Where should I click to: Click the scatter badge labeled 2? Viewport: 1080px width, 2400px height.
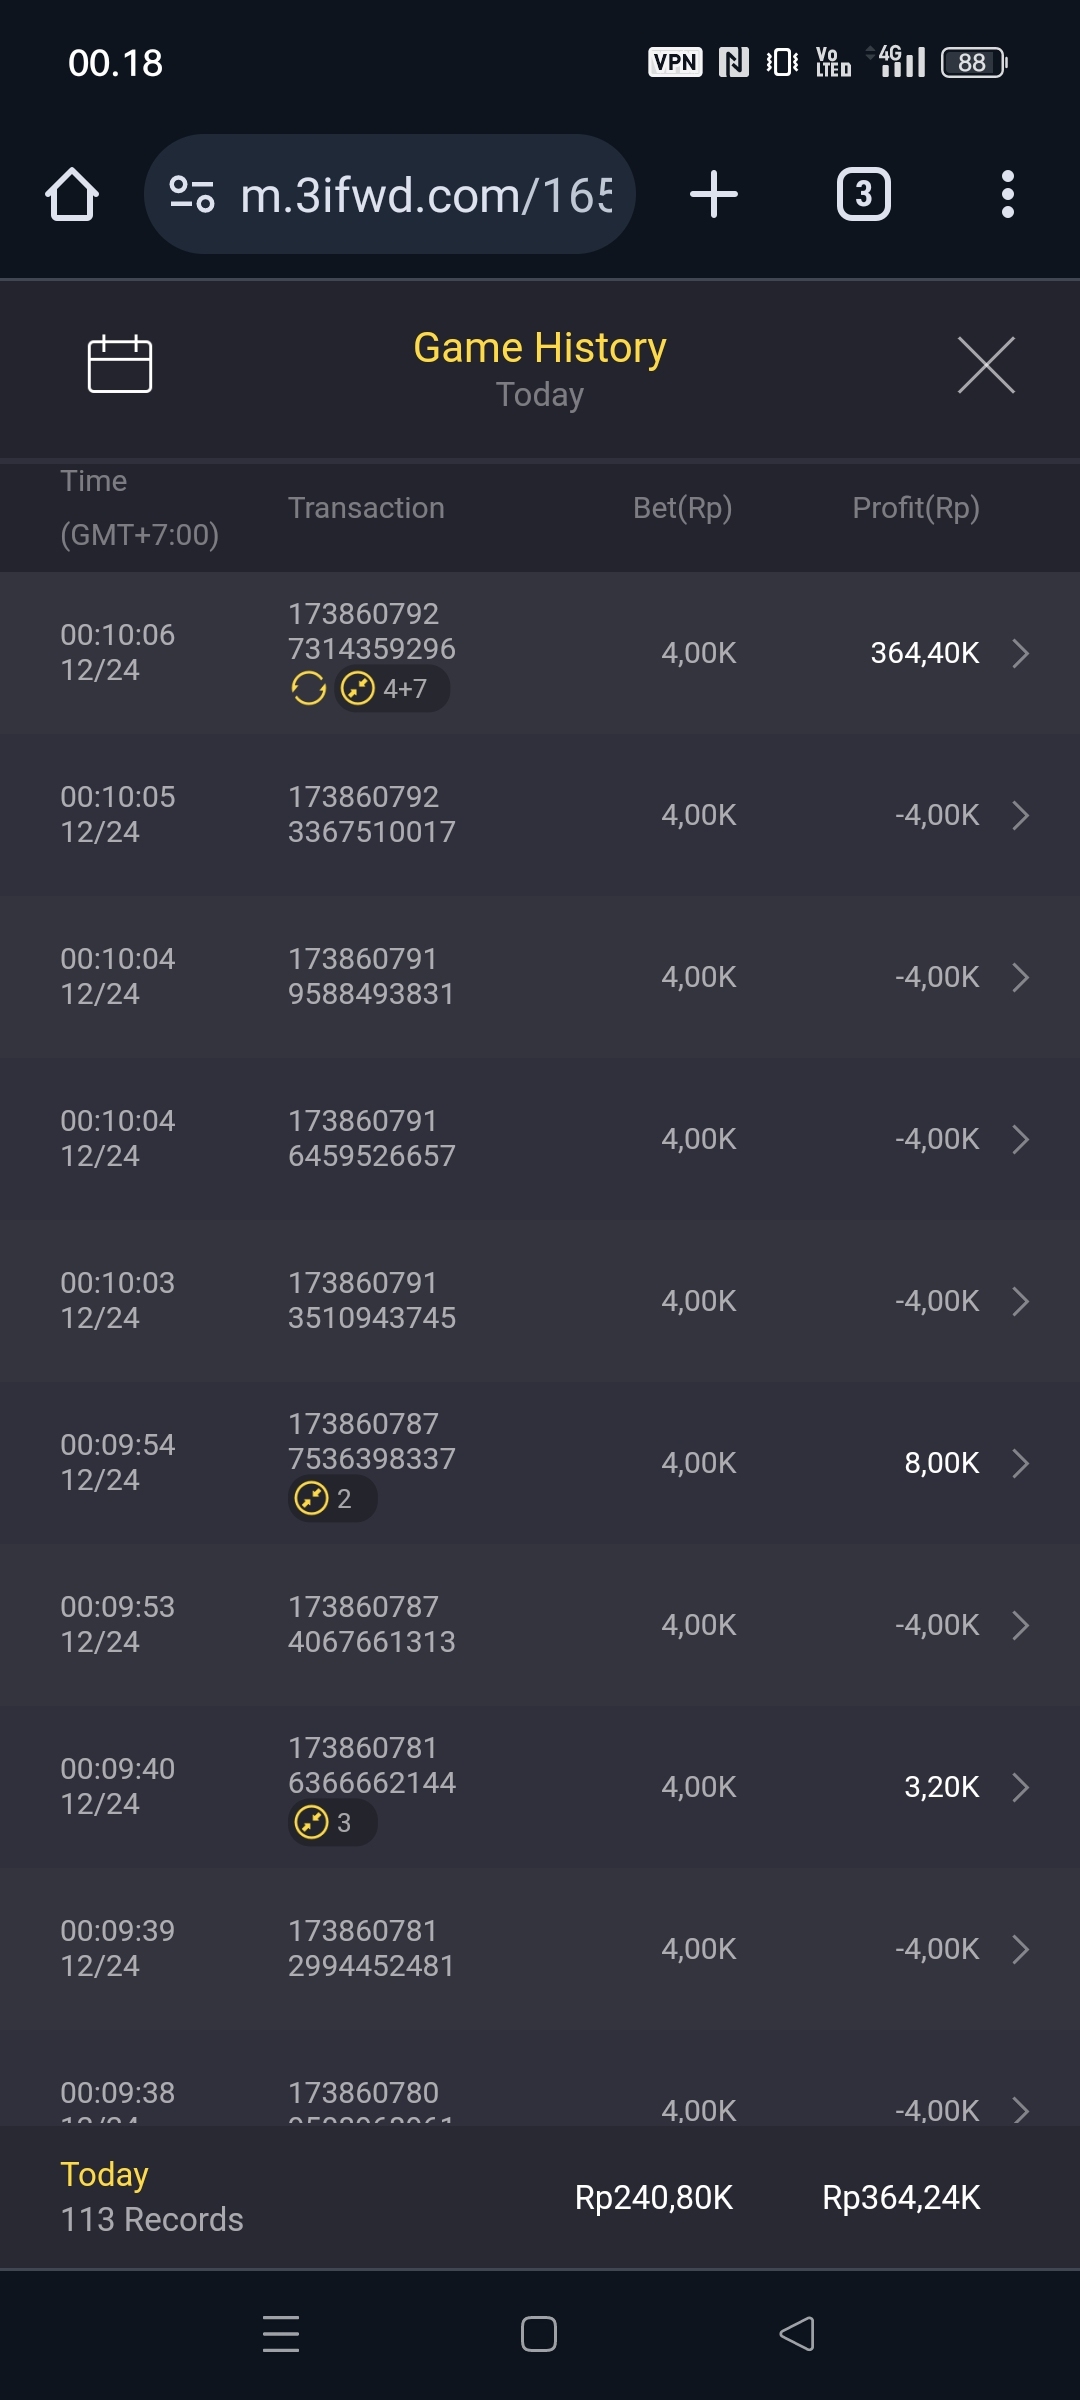331,1499
